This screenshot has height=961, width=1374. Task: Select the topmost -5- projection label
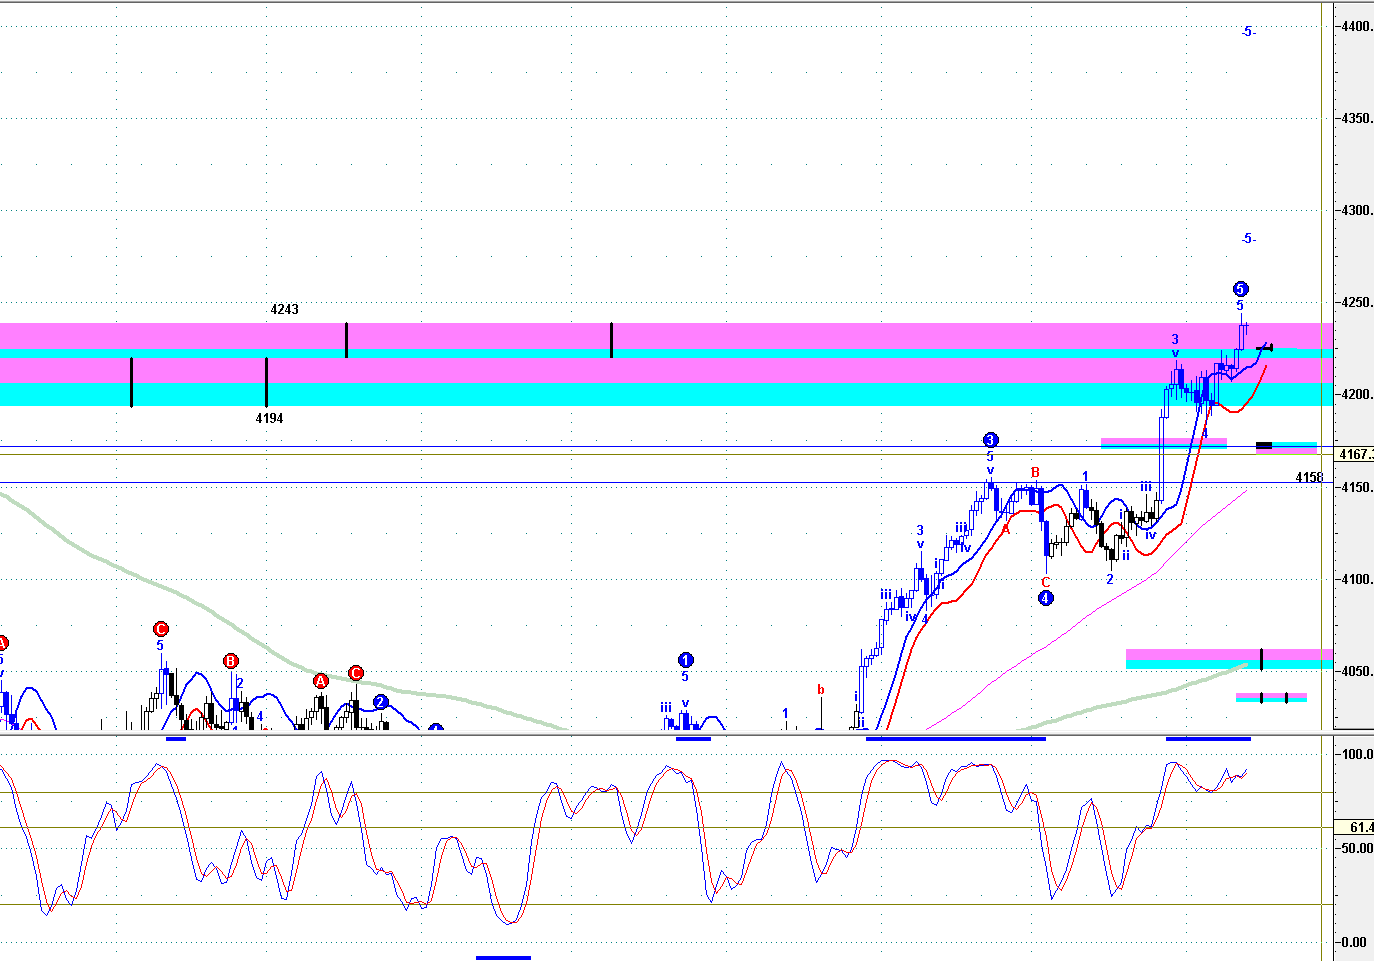(1248, 32)
